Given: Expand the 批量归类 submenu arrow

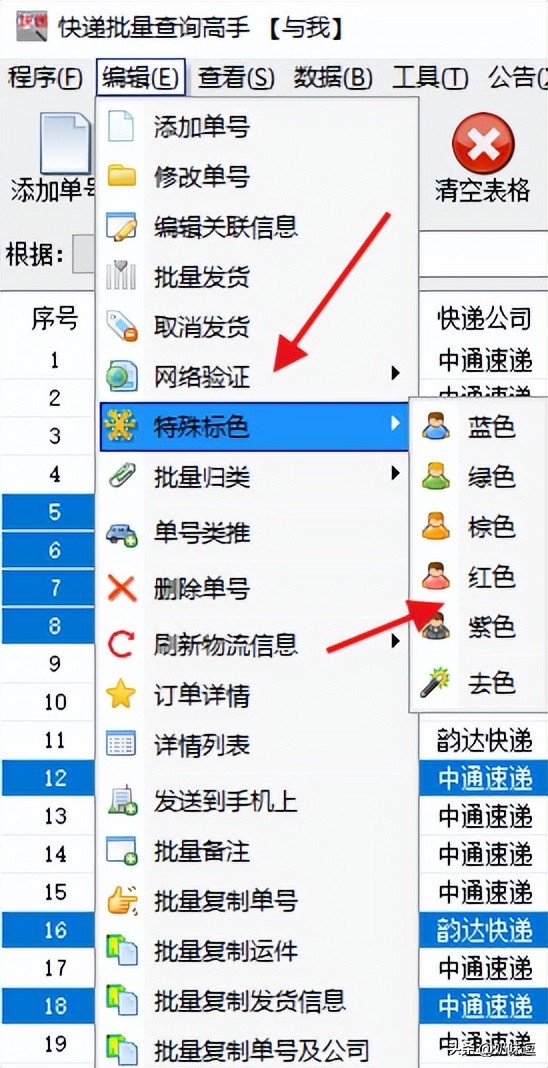Looking at the screenshot, I should (395, 473).
